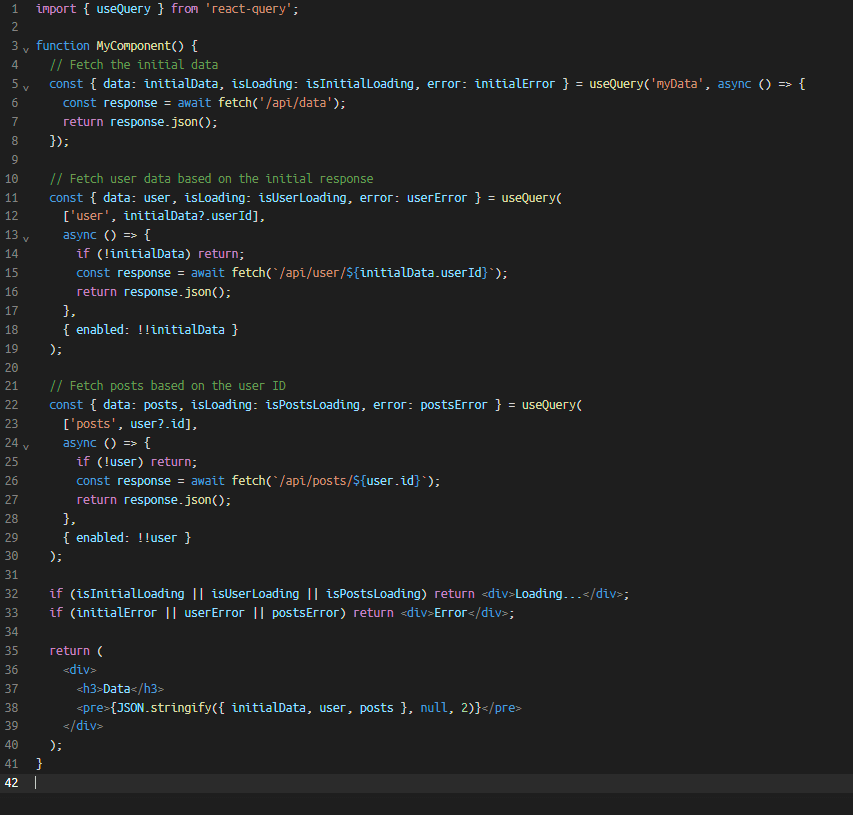Screen dimensions: 853x815
Task: Click the 'myData' query key string
Action: (x=675, y=84)
